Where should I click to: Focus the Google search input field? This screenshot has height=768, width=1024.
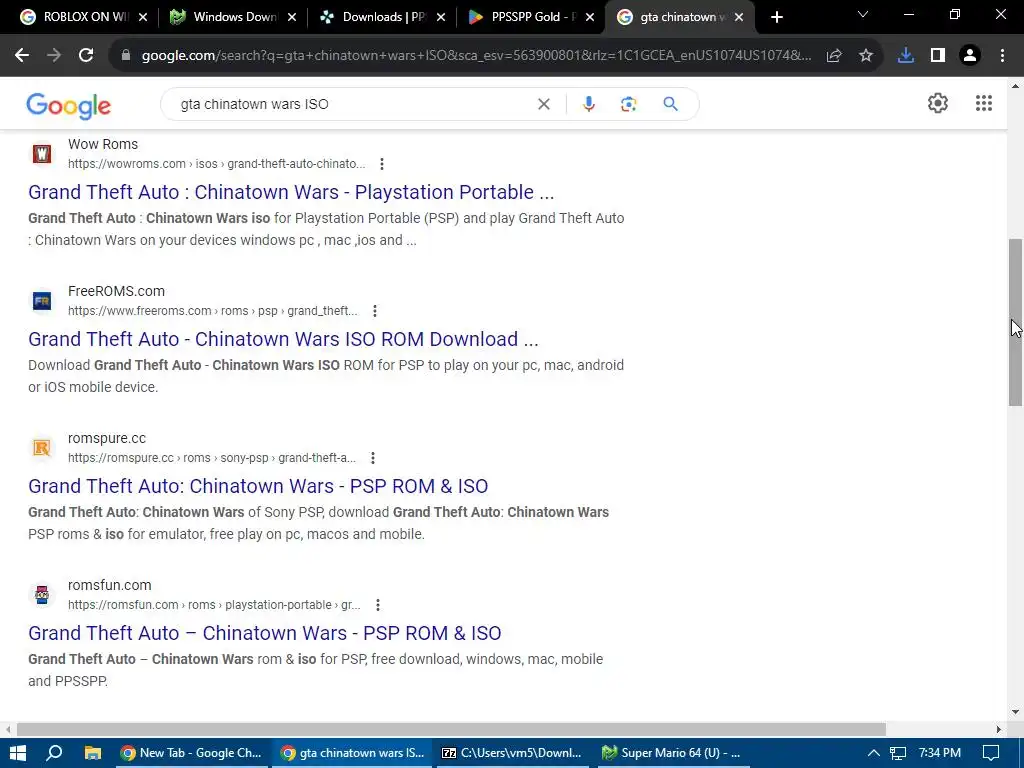click(x=353, y=104)
